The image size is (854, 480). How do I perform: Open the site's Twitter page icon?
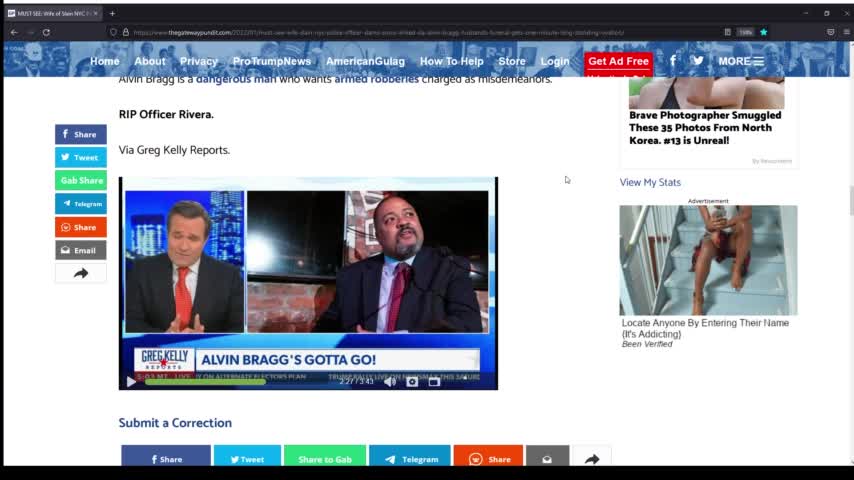(698, 60)
